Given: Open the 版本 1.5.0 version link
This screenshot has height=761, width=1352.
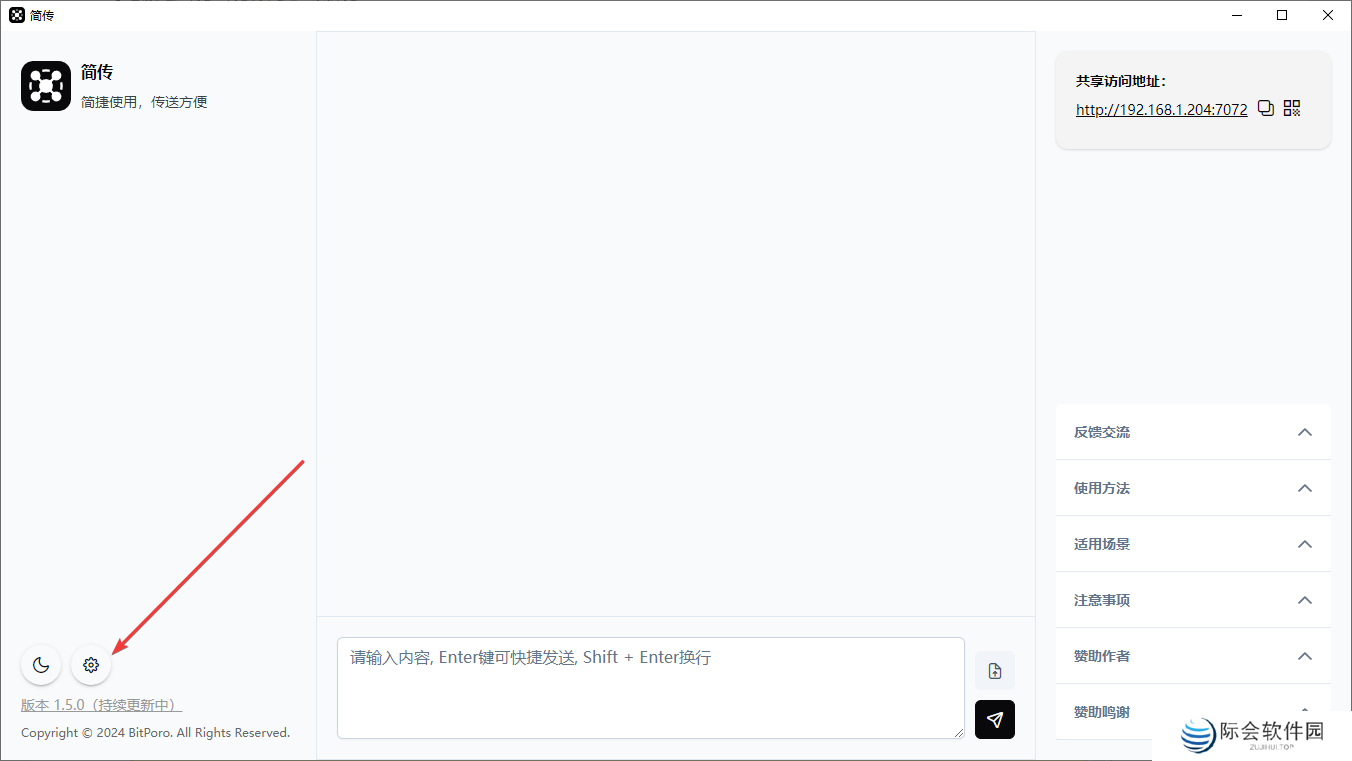Looking at the screenshot, I should 101,705.
